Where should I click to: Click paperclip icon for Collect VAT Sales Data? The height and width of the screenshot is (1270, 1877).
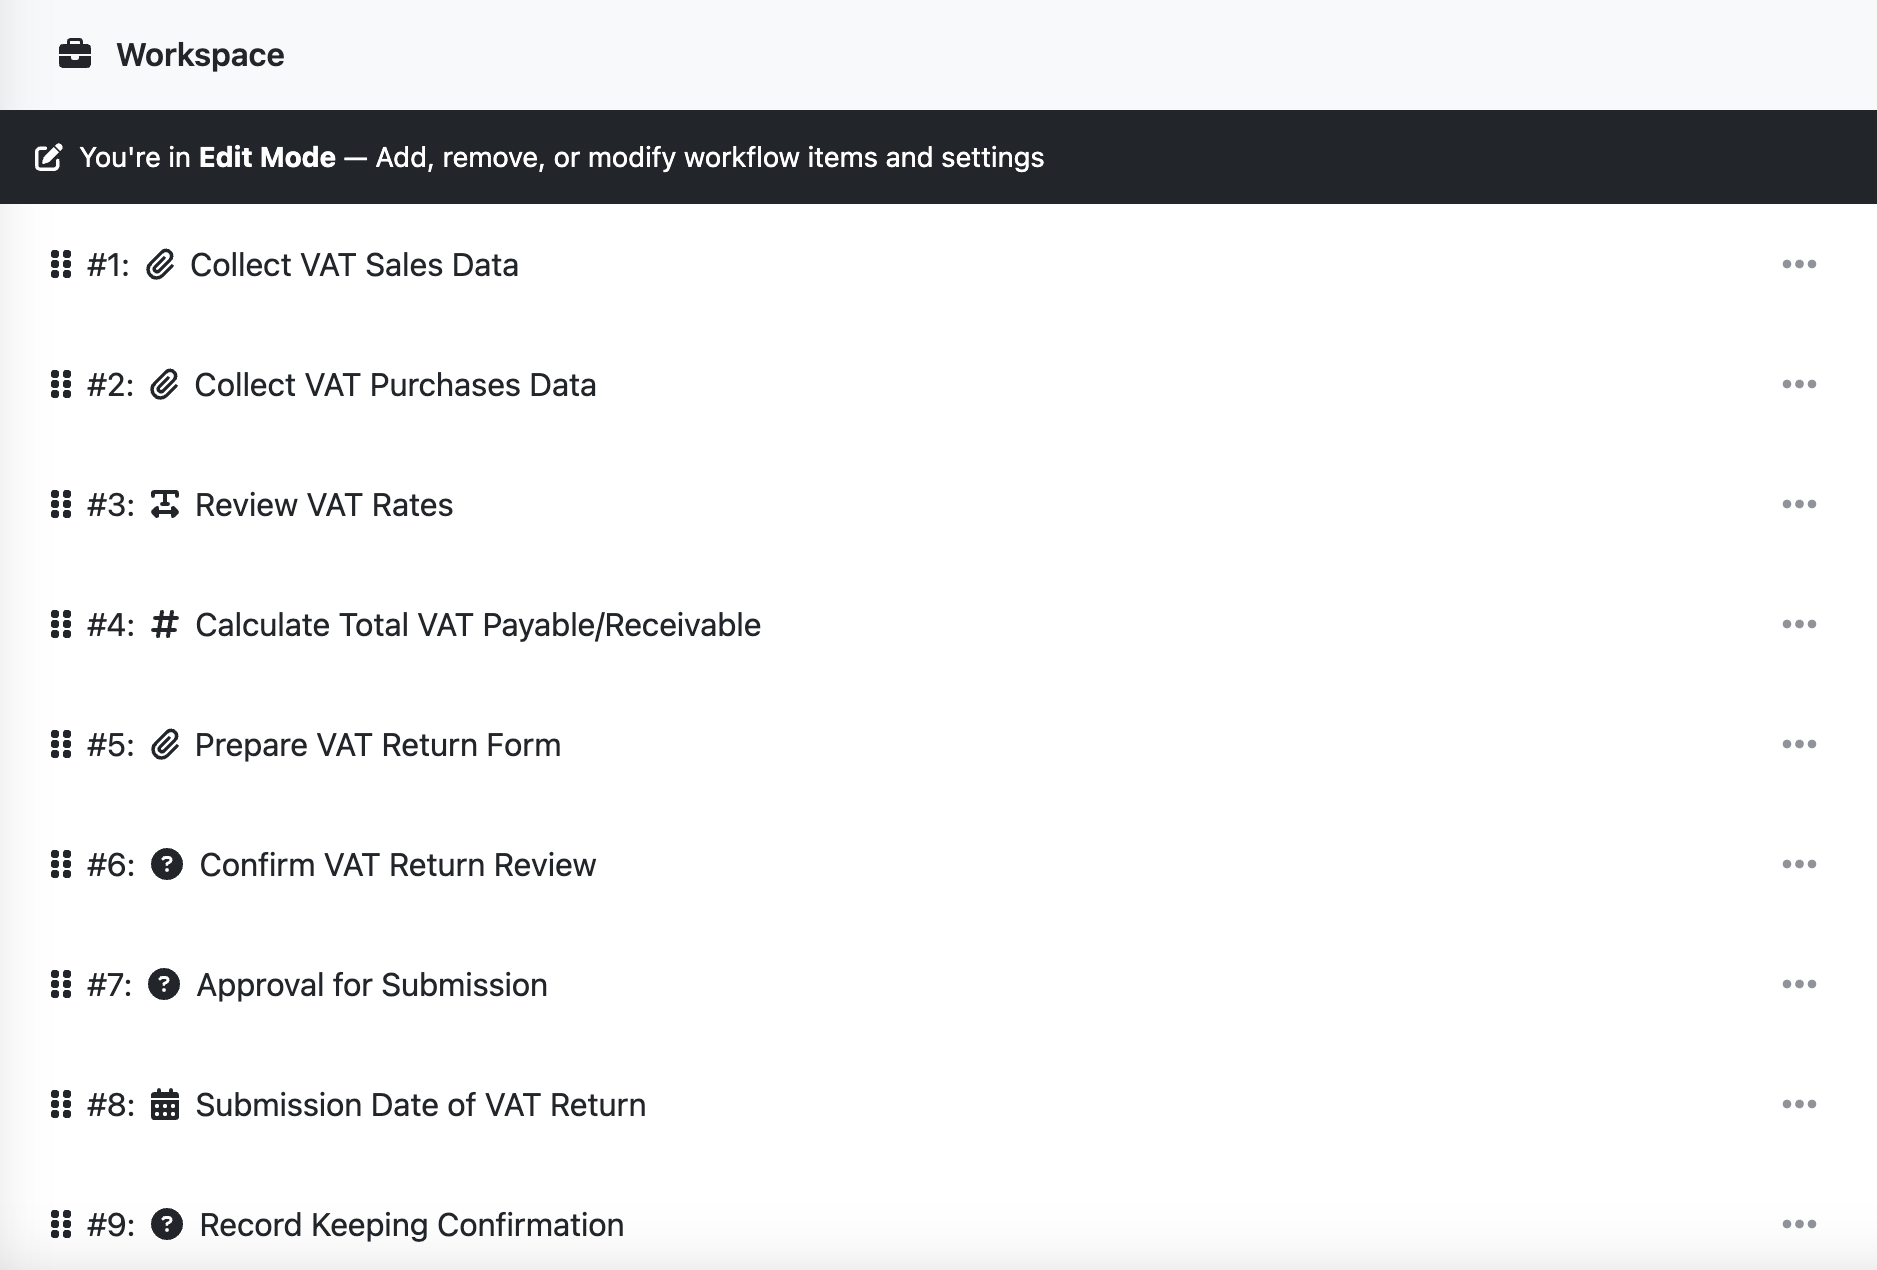[x=160, y=265]
